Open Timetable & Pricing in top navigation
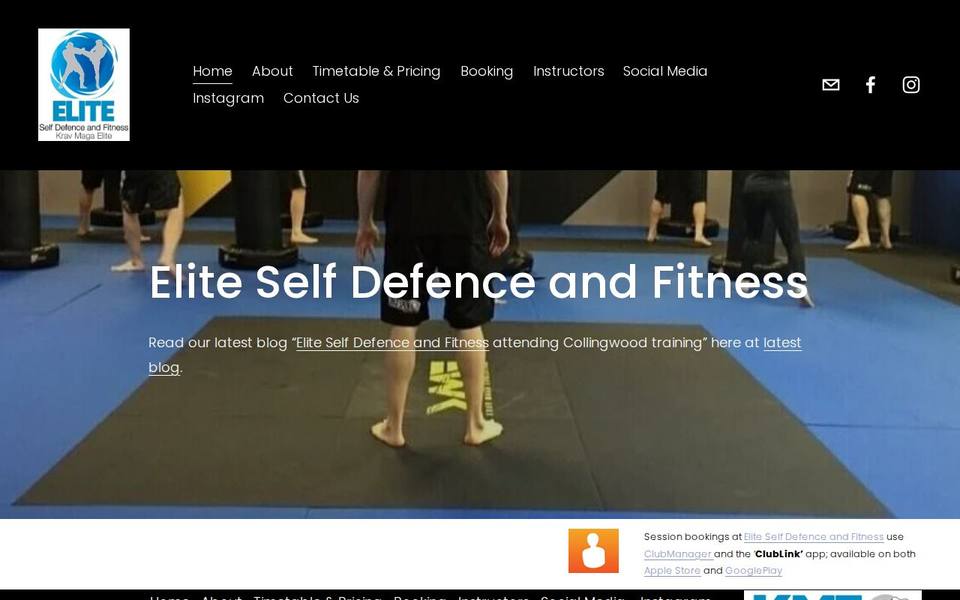 coord(377,71)
